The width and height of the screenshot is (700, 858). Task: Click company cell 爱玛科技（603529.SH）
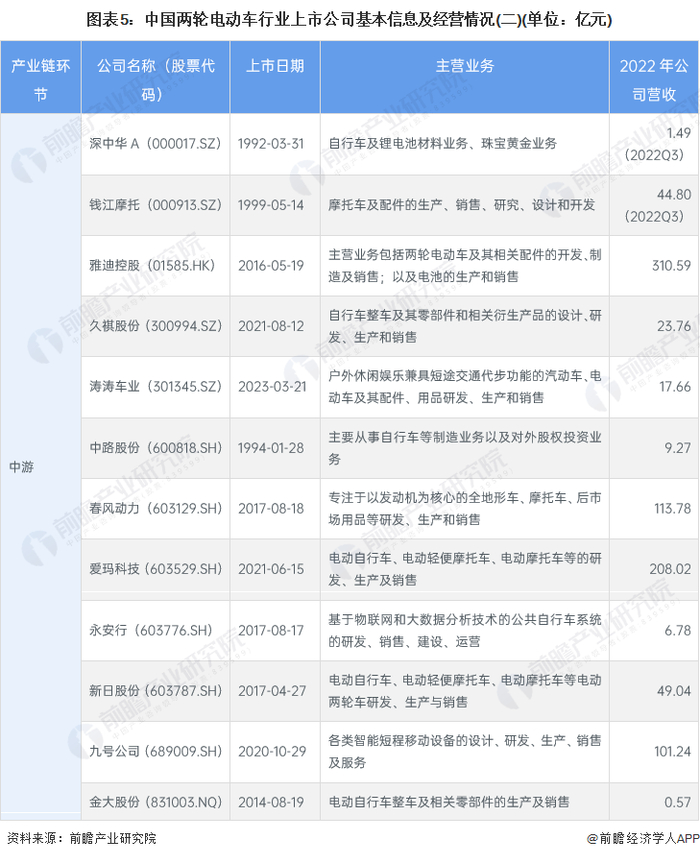coord(156,569)
